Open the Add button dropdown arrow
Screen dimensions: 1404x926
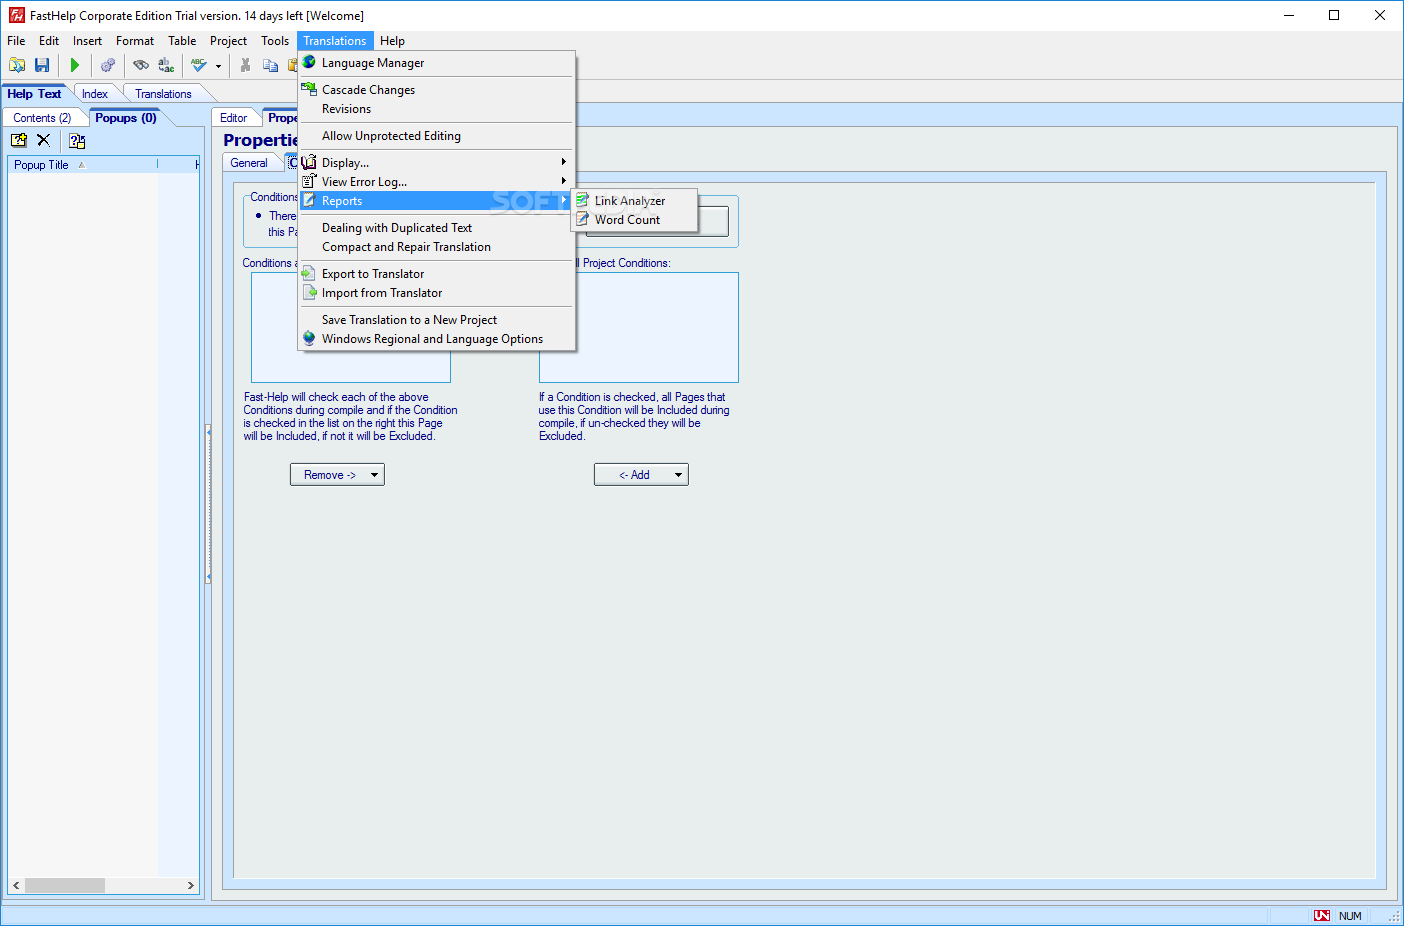pyautogui.click(x=679, y=475)
